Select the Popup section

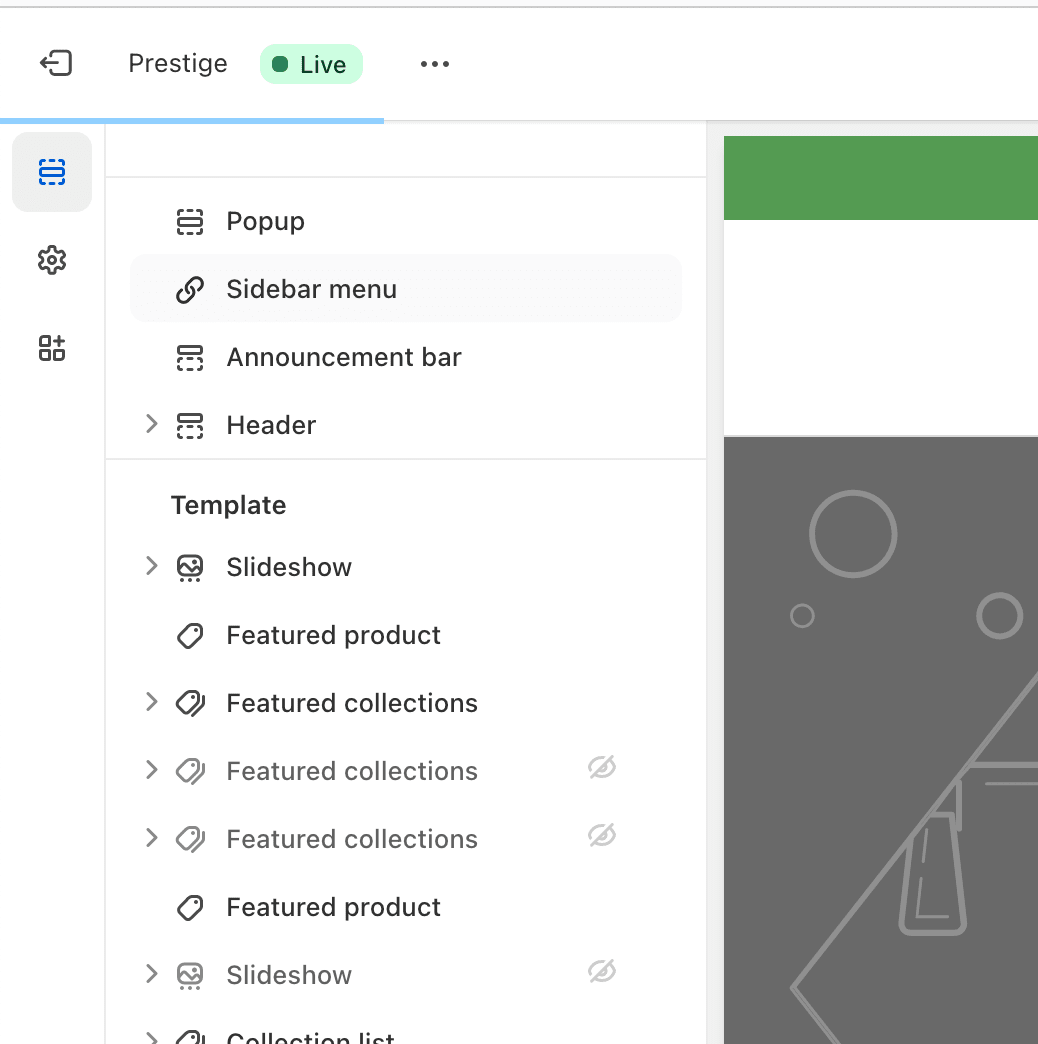point(406,221)
